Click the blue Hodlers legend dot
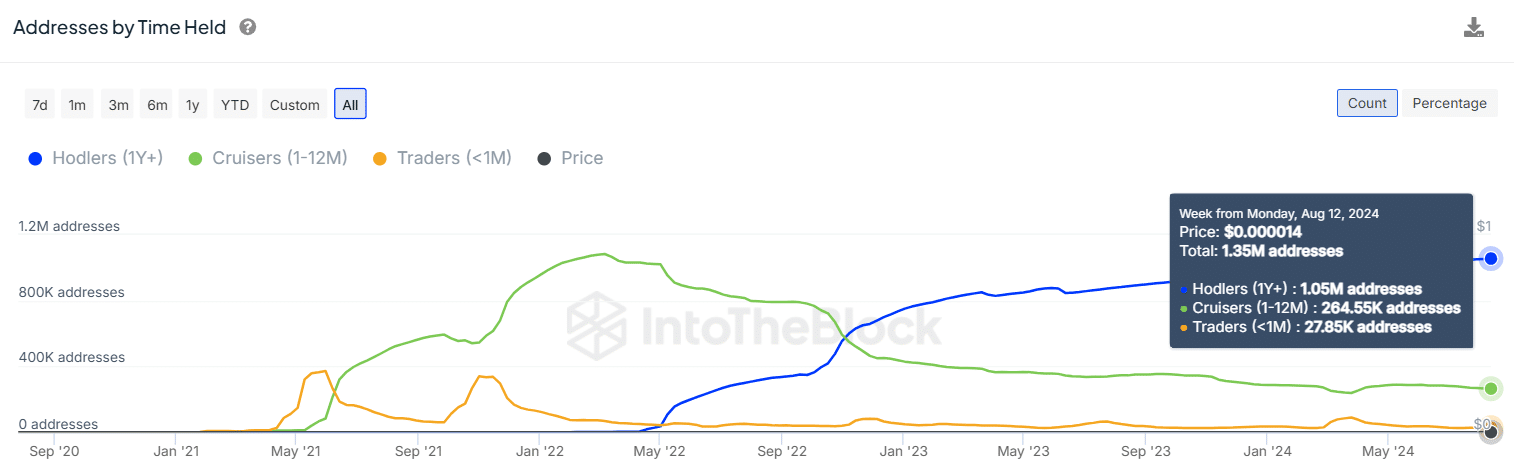 click(x=36, y=158)
